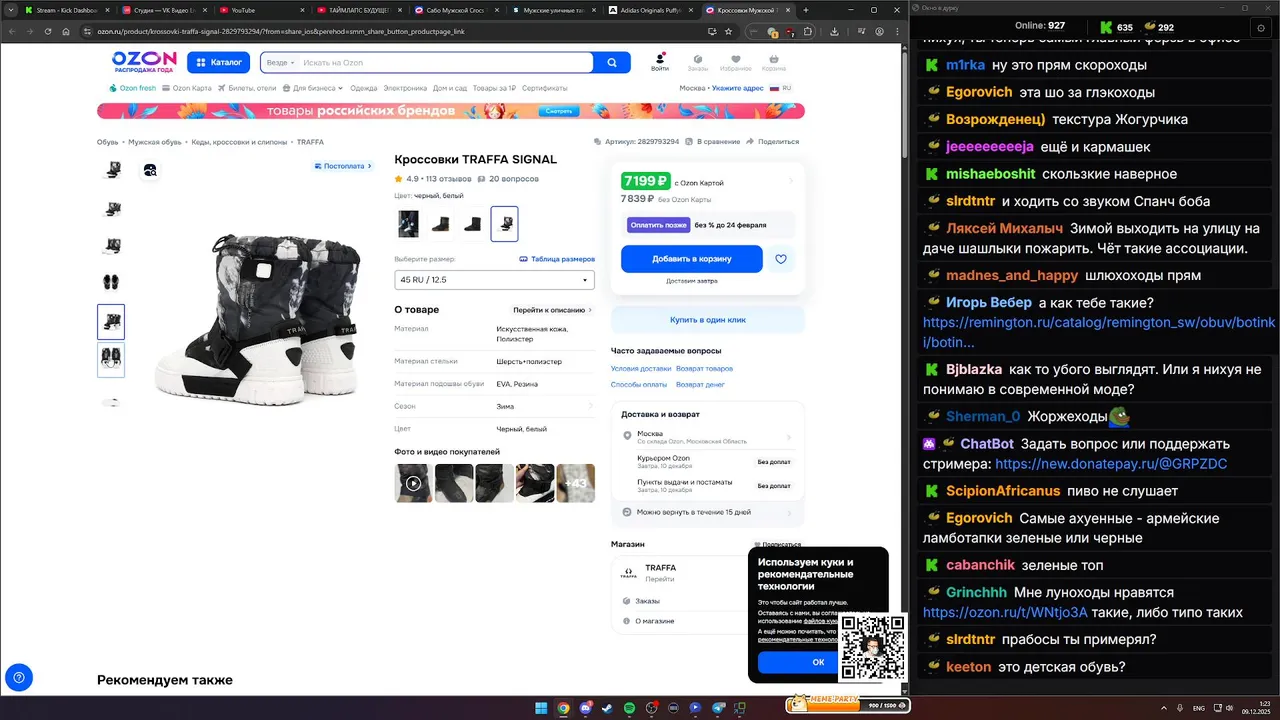Open Telegram from the taskbar
Viewport: 1280px width, 720px height.
tap(717, 708)
